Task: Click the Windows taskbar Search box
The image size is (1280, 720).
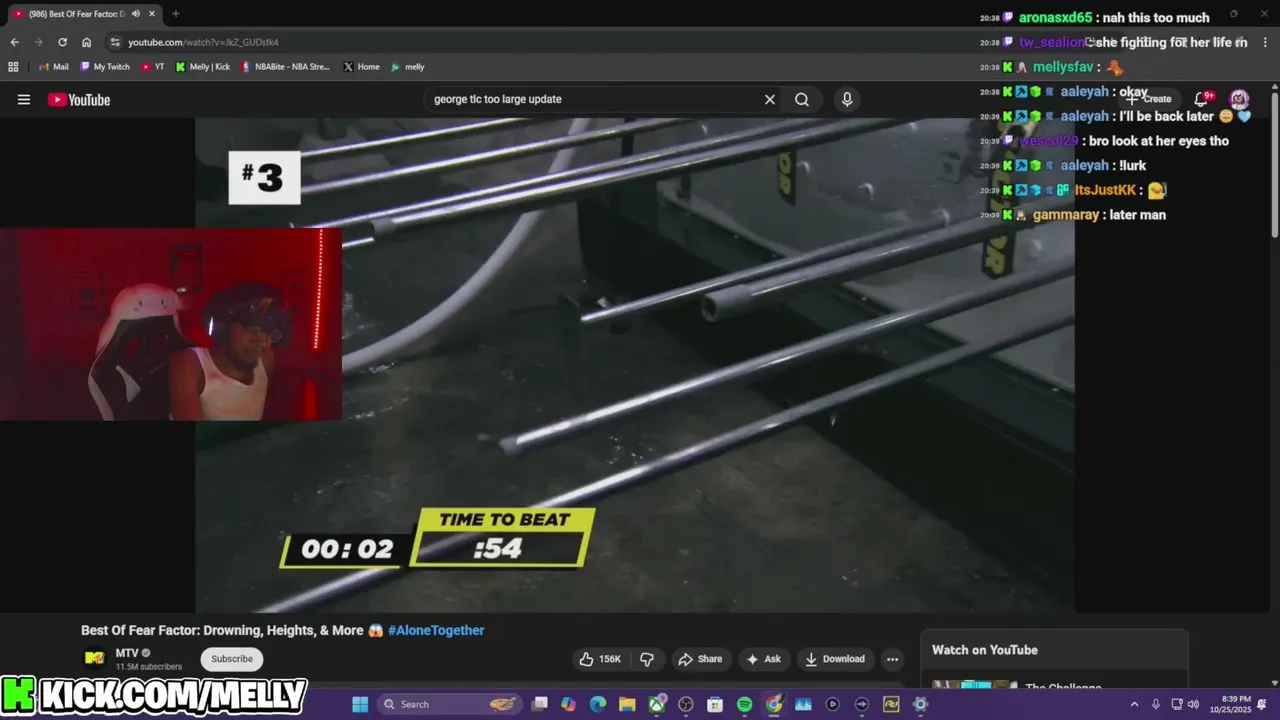Action: (x=449, y=704)
